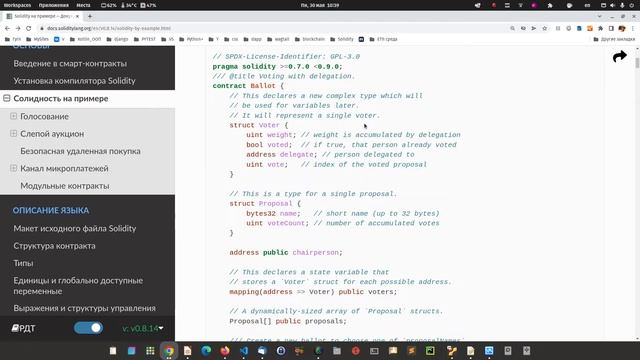
Task: Click the battery 62% indicator in top panel
Action: tap(109, 5)
